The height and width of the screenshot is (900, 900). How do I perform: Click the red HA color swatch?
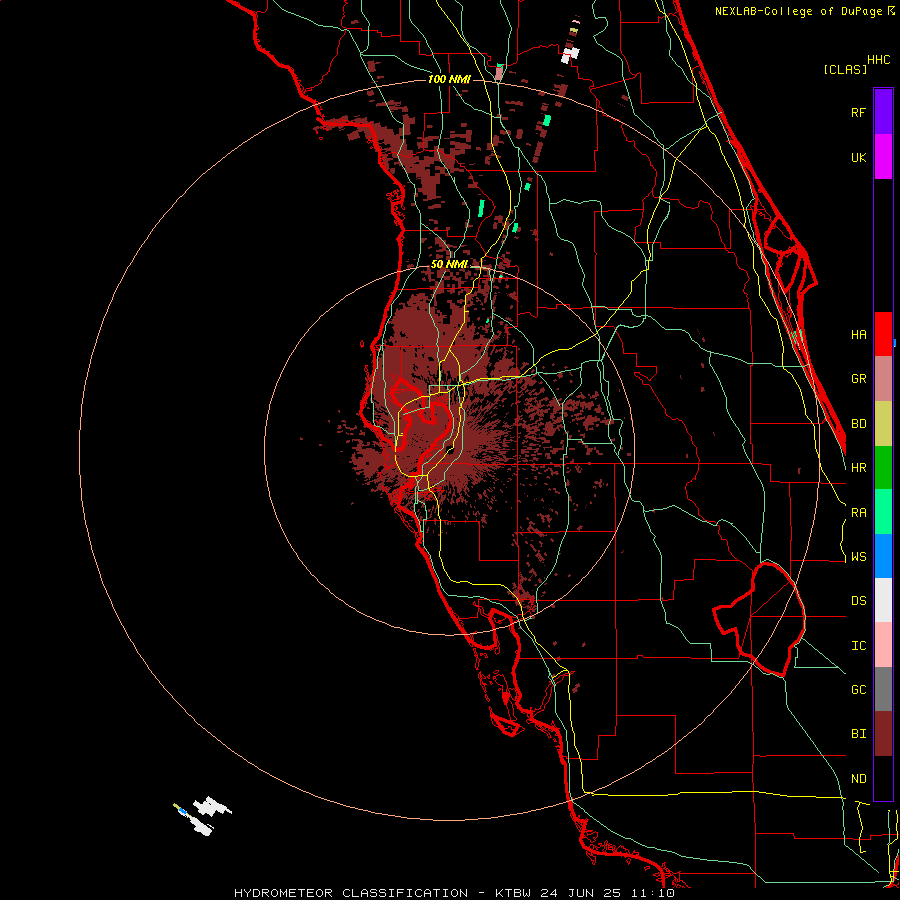coord(883,334)
